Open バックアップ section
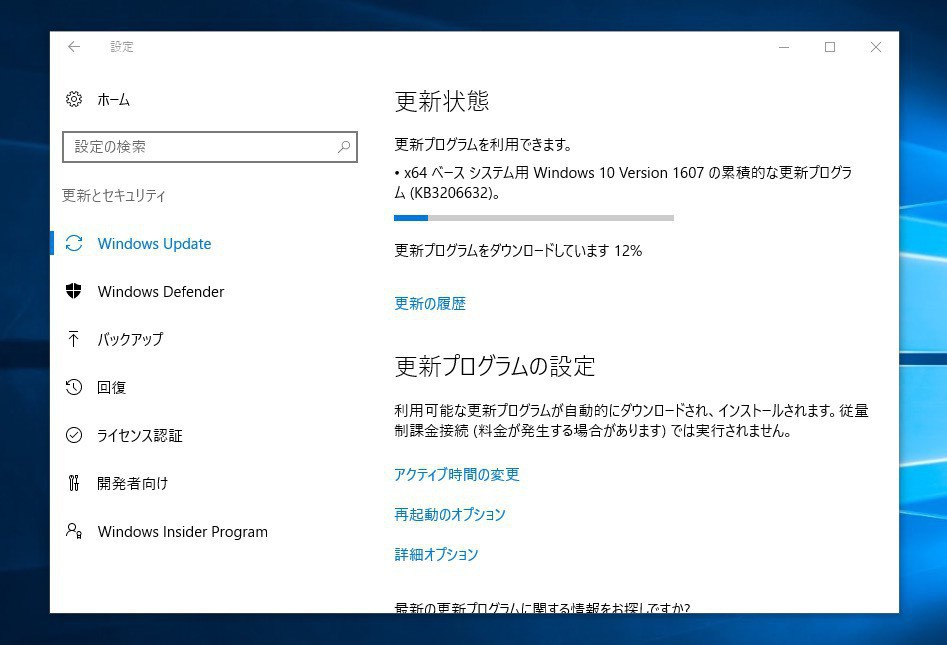 (130, 339)
